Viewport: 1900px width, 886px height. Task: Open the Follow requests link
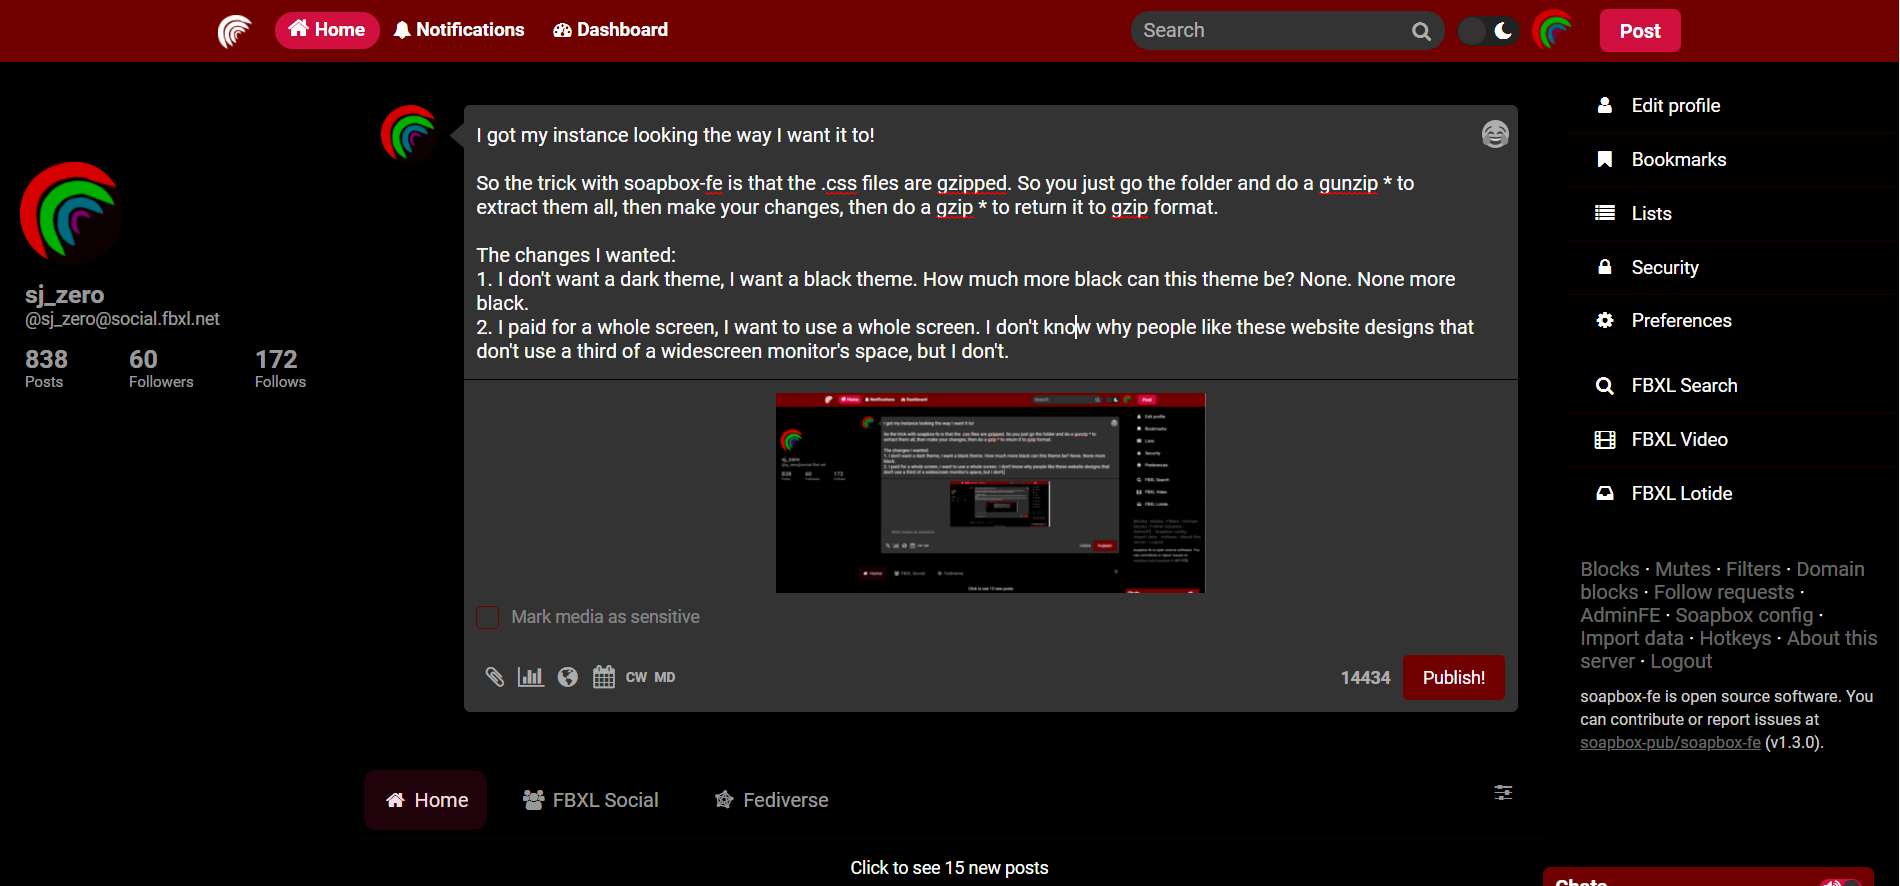pyautogui.click(x=1724, y=592)
